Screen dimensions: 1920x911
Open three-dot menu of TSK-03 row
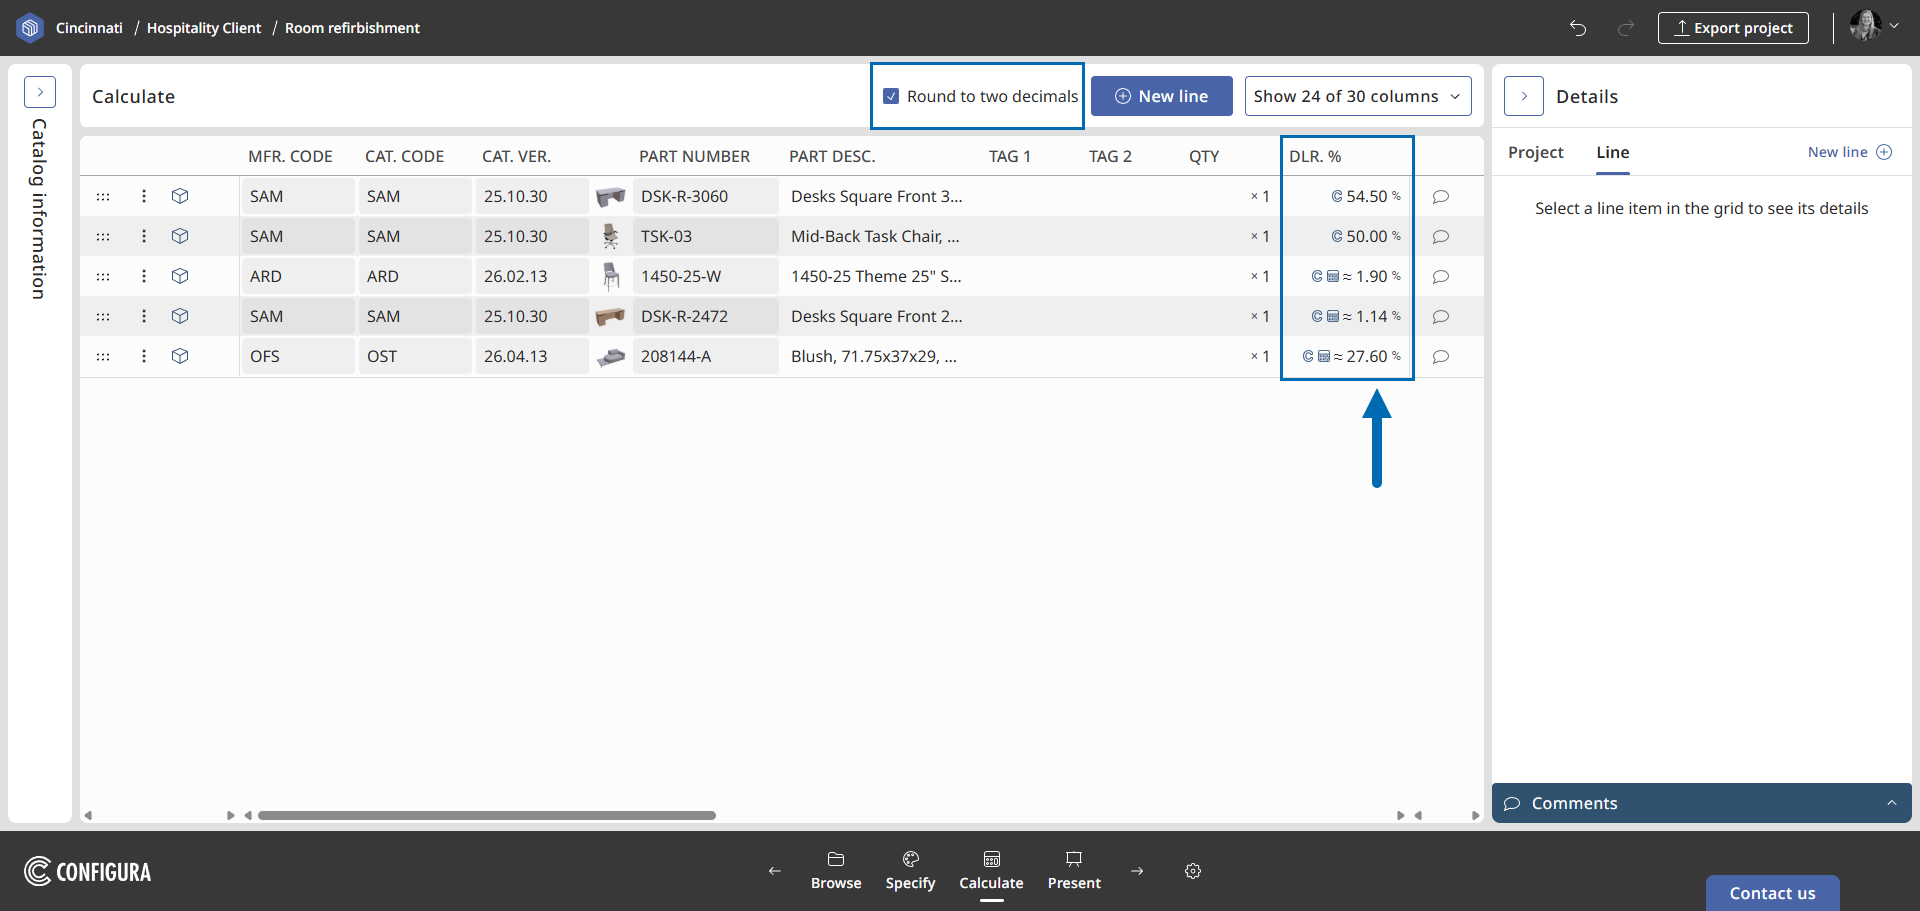coord(144,236)
